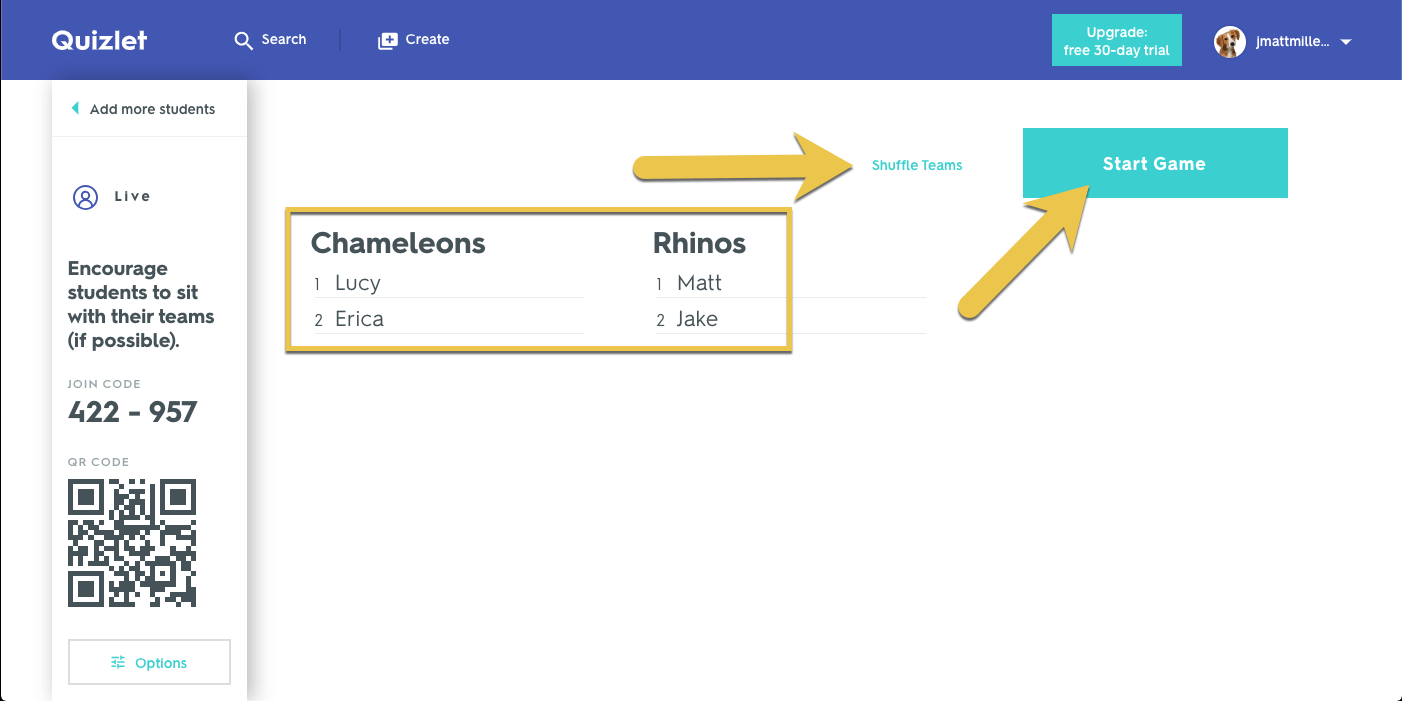
Task: Select student Matt on team Rhinos
Action: pyautogui.click(x=699, y=282)
